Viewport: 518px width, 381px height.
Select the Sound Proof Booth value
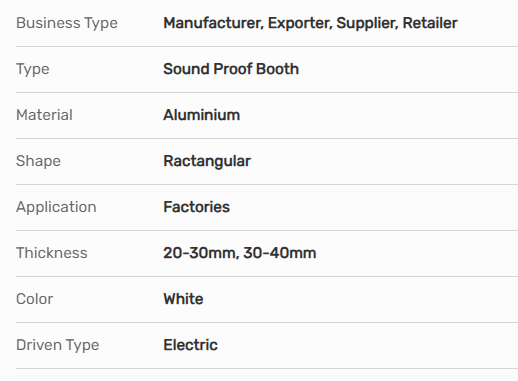tap(231, 69)
